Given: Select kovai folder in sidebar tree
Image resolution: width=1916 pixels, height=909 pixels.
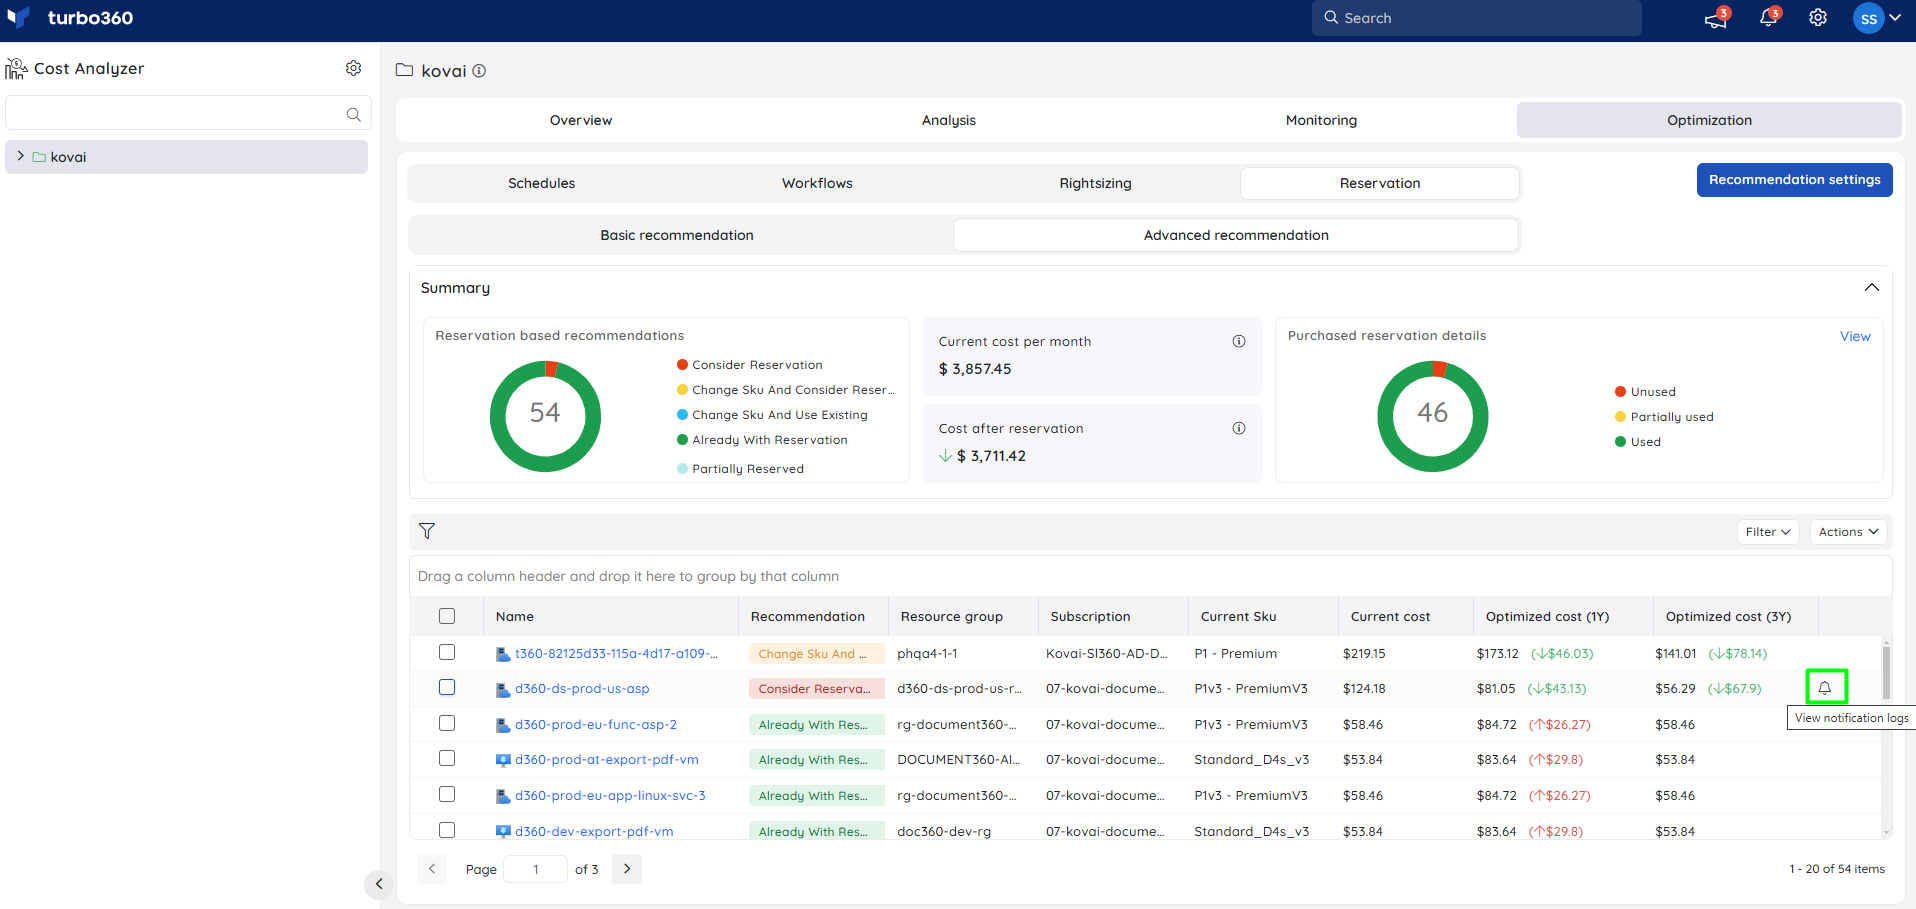Looking at the screenshot, I should (x=186, y=157).
